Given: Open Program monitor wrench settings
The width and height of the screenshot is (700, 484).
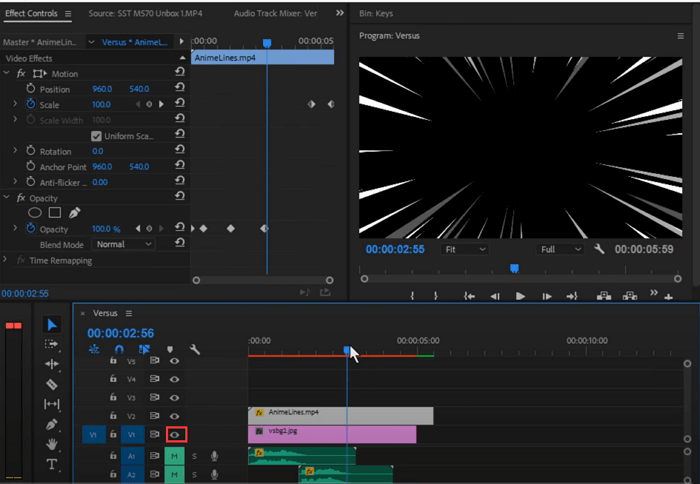Looking at the screenshot, I should tap(599, 249).
